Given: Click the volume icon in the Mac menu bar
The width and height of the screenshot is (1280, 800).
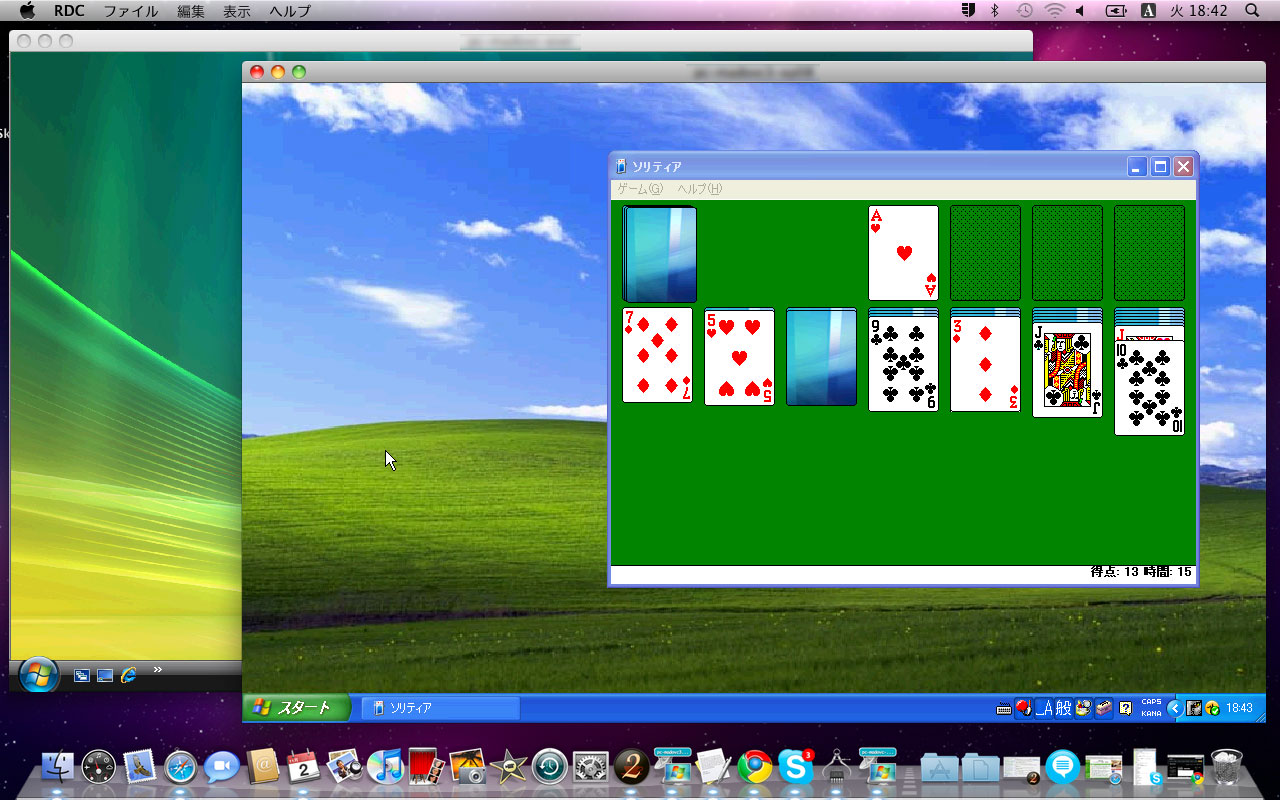Looking at the screenshot, I should (1081, 11).
